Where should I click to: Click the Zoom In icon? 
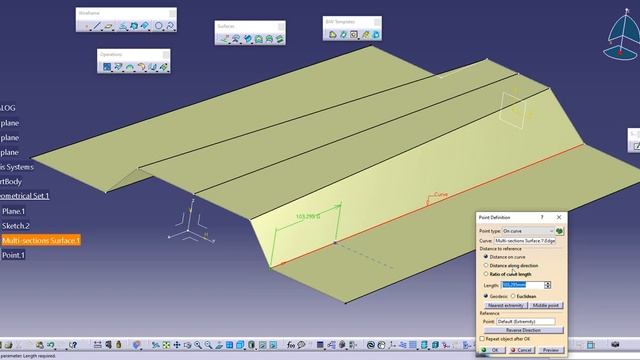tap(198, 345)
